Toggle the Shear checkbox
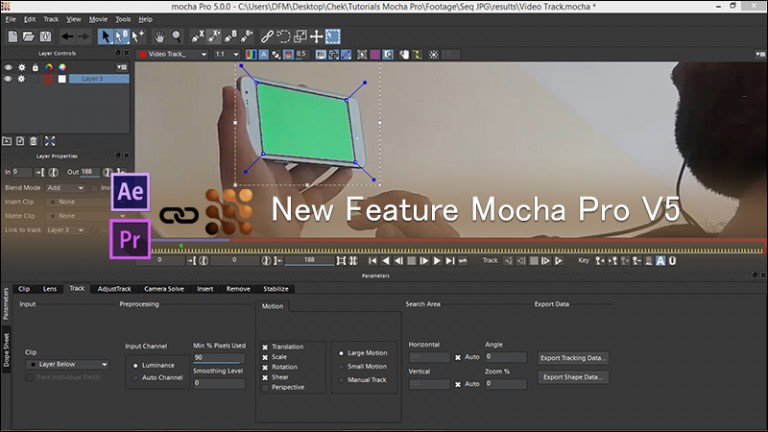The height and width of the screenshot is (432, 768). point(265,378)
